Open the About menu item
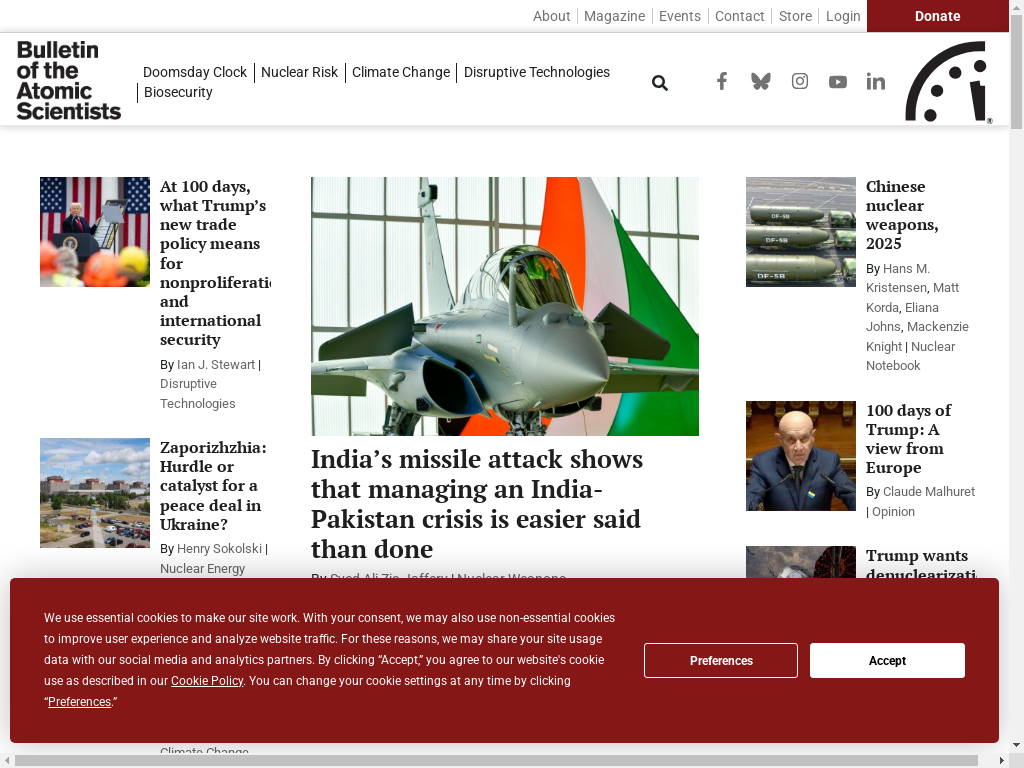This screenshot has width=1024, height=768. 551,16
